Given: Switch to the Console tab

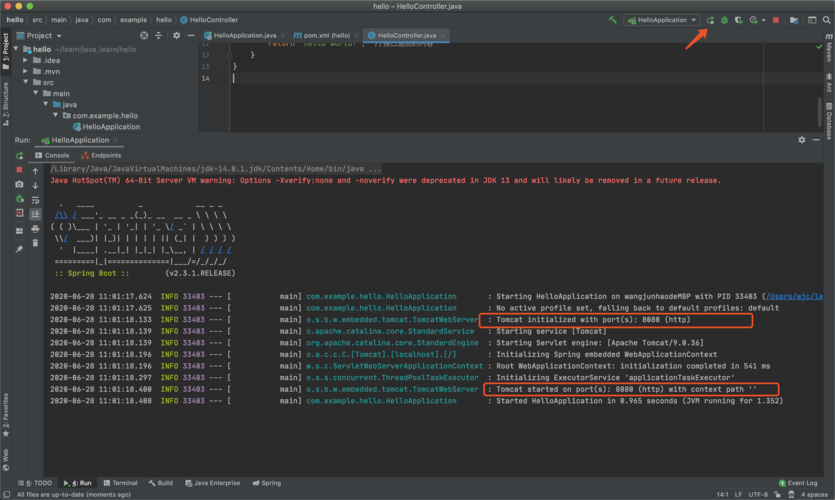Looking at the screenshot, I should [52, 155].
